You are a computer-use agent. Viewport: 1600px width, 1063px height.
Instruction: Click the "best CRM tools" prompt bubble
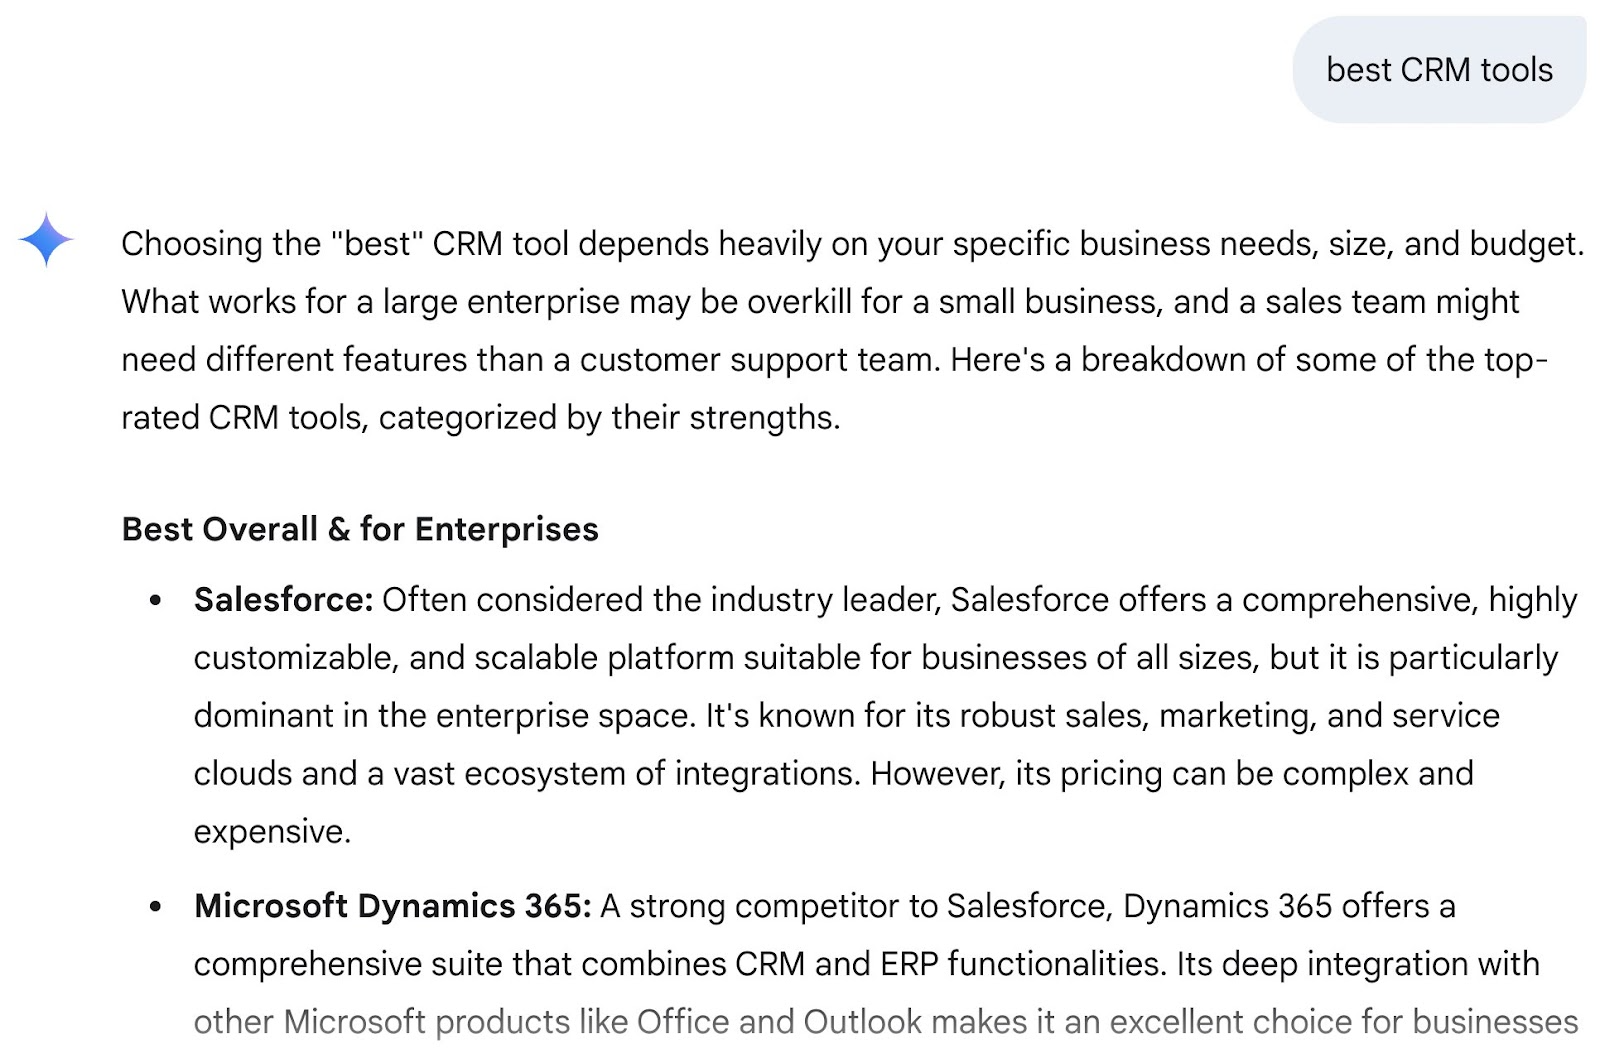(x=1439, y=70)
